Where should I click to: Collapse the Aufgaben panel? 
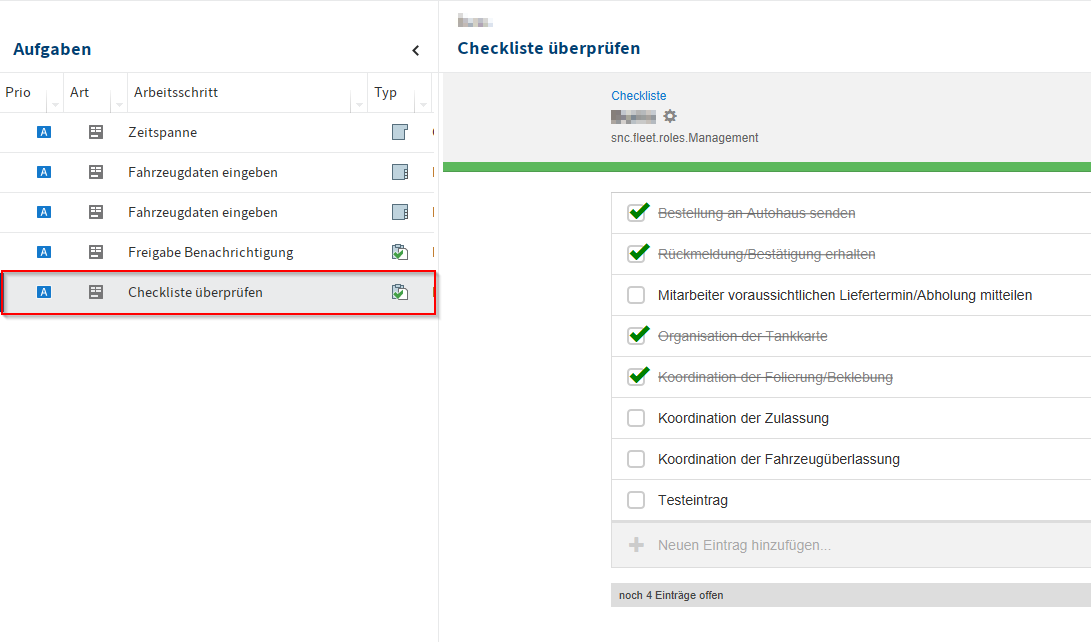pos(416,50)
